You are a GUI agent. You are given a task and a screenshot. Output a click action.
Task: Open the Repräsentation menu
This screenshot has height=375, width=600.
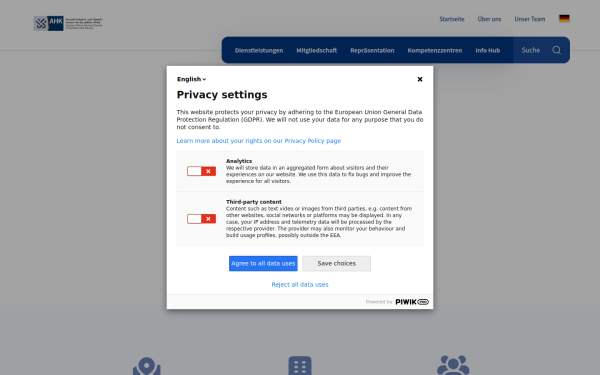[x=372, y=51]
